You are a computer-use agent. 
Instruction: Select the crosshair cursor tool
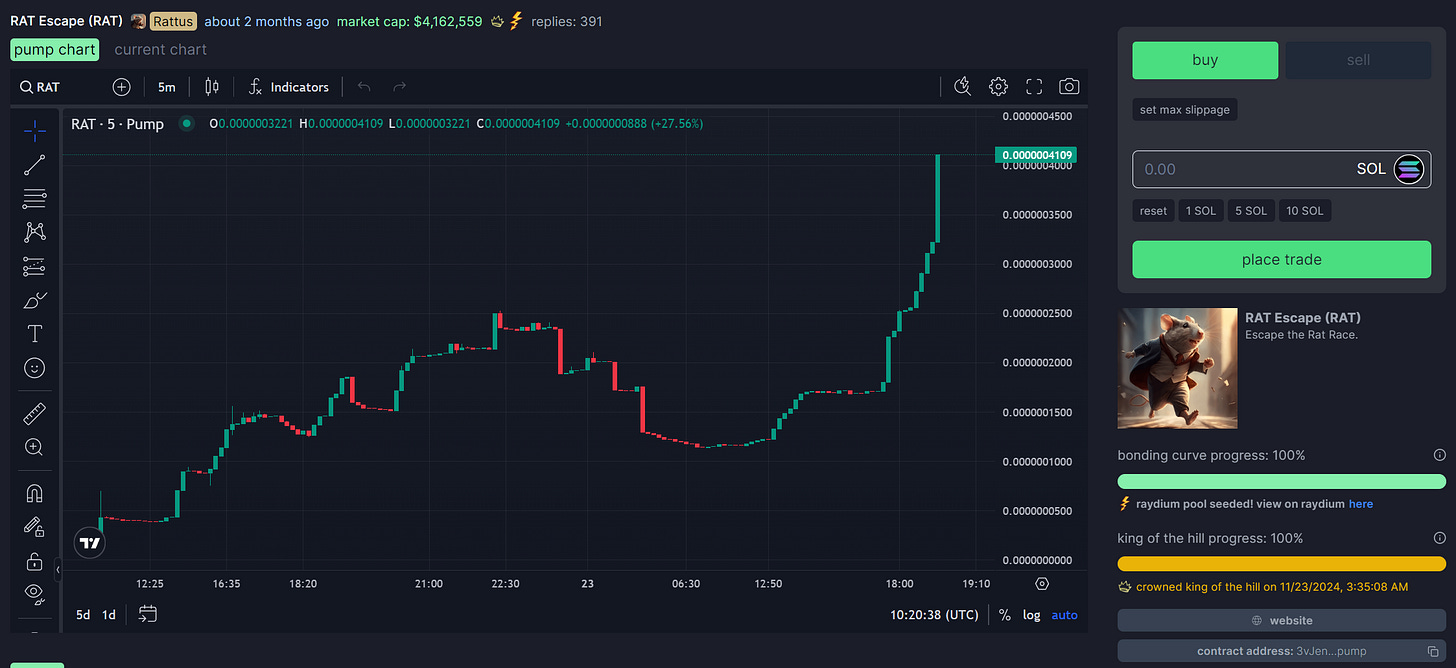(x=34, y=130)
